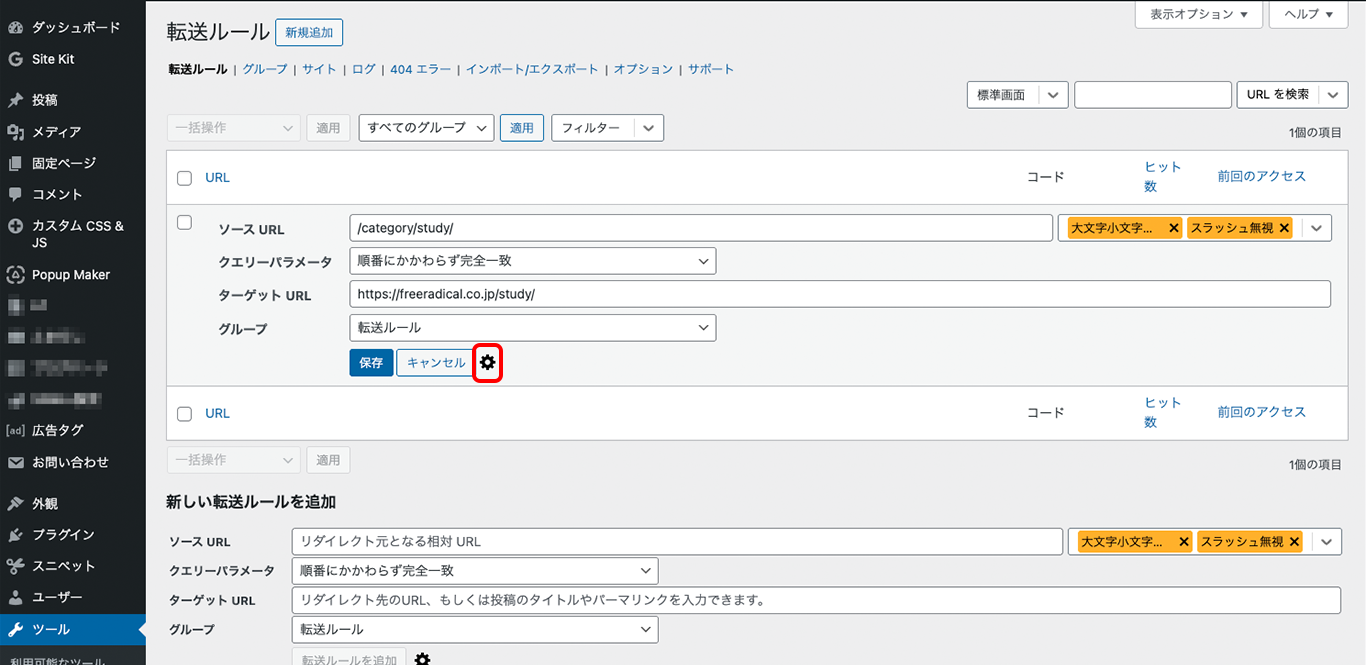Open Popup Maker in the sidebar
This screenshot has height=665, width=1366.
coord(70,275)
